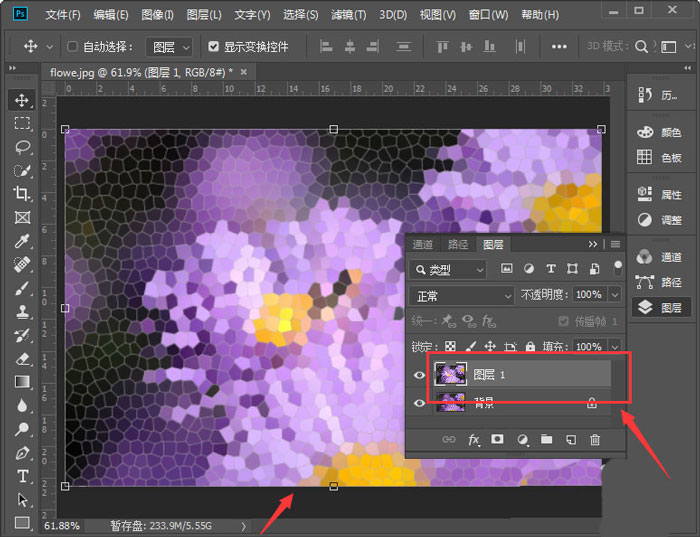Click the align bottom edges icon
700x537 pixels.
[x=490, y=46]
